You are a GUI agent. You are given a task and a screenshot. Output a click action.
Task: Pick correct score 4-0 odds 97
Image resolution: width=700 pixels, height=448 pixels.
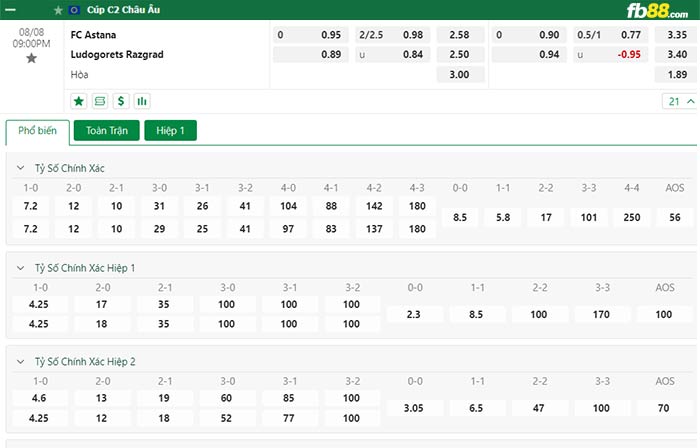pyautogui.click(x=288, y=229)
